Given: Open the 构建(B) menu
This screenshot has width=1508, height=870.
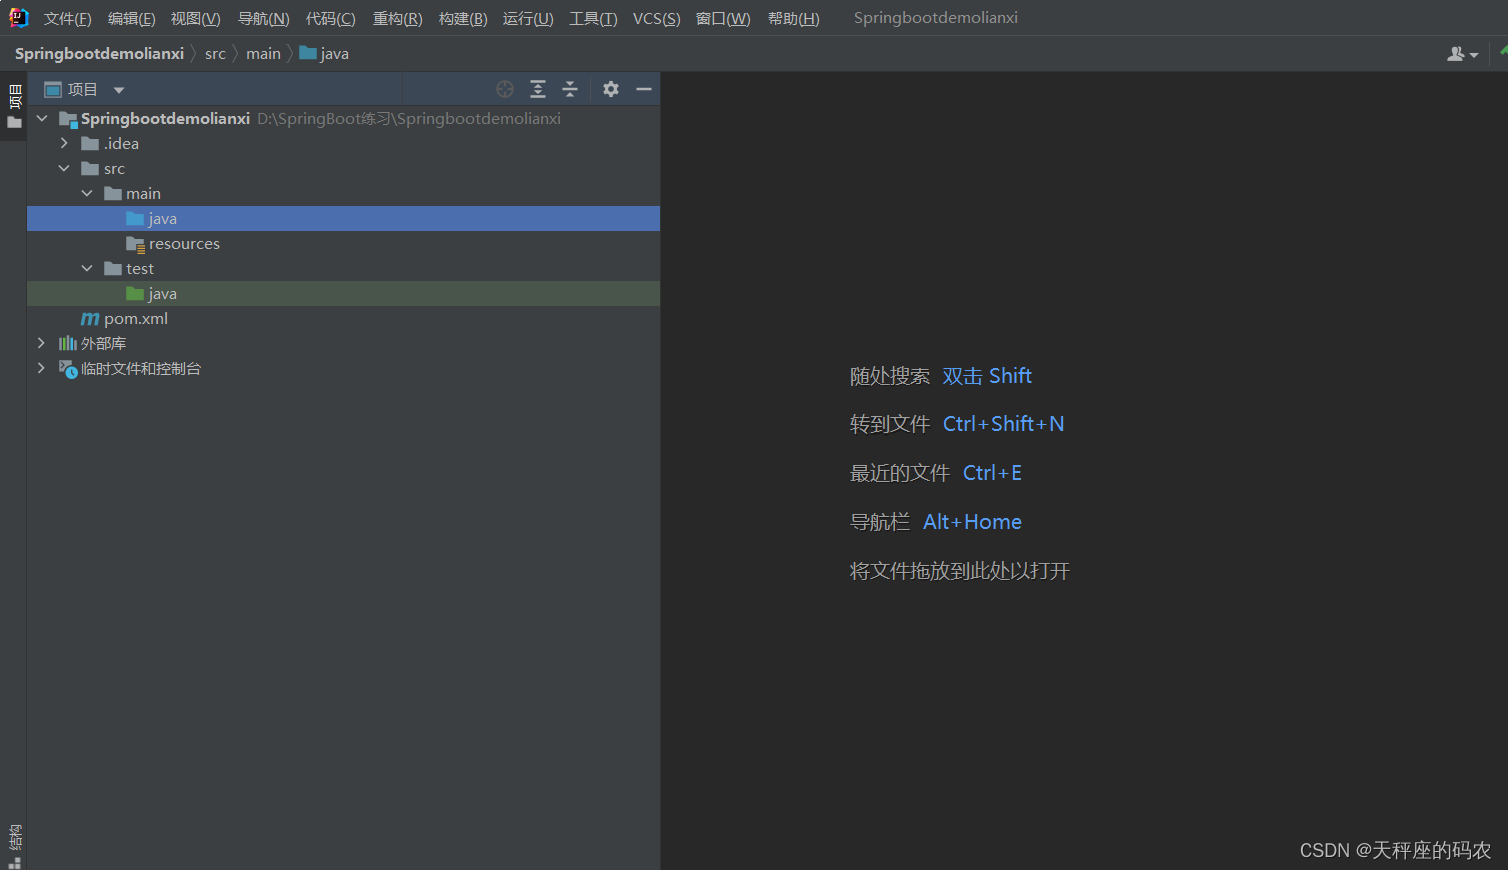Looking at the screenshot, I should tap(463, 18).
